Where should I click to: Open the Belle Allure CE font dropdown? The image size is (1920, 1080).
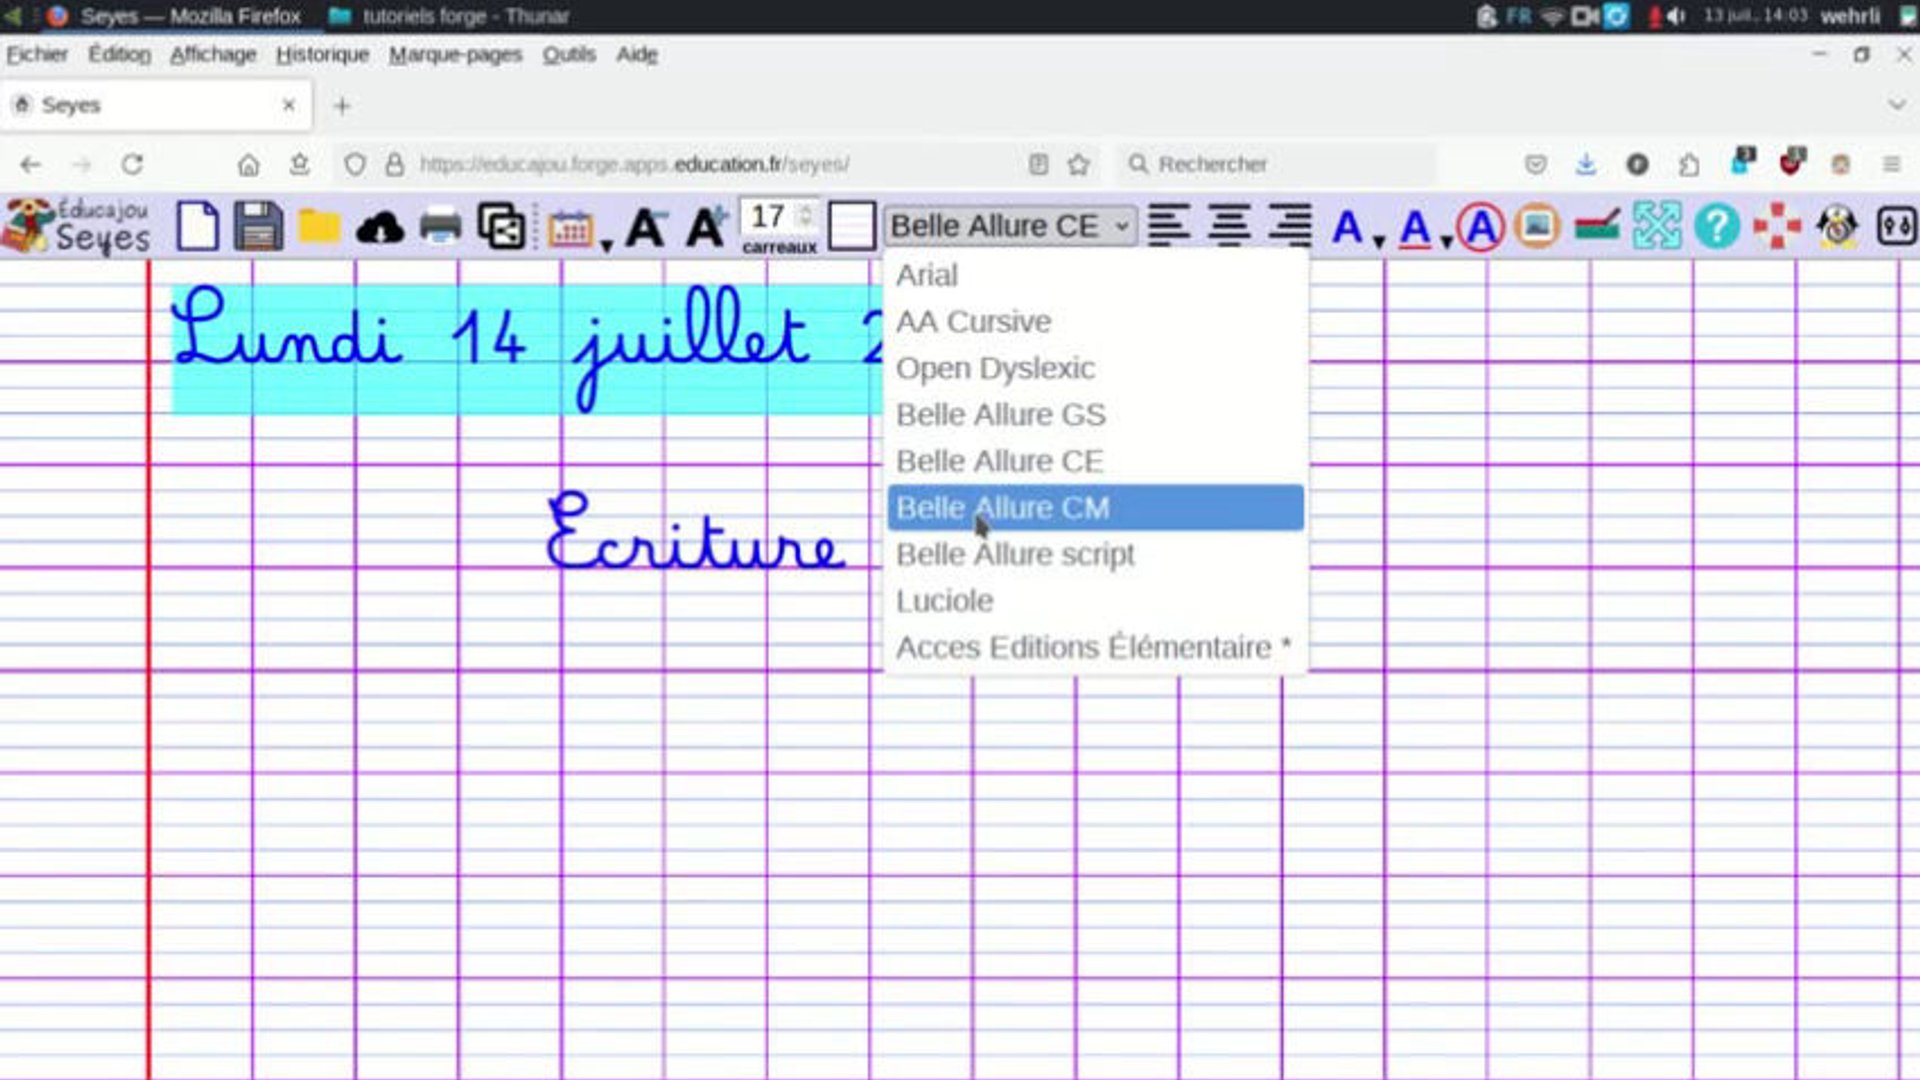tap(1010, 226)
